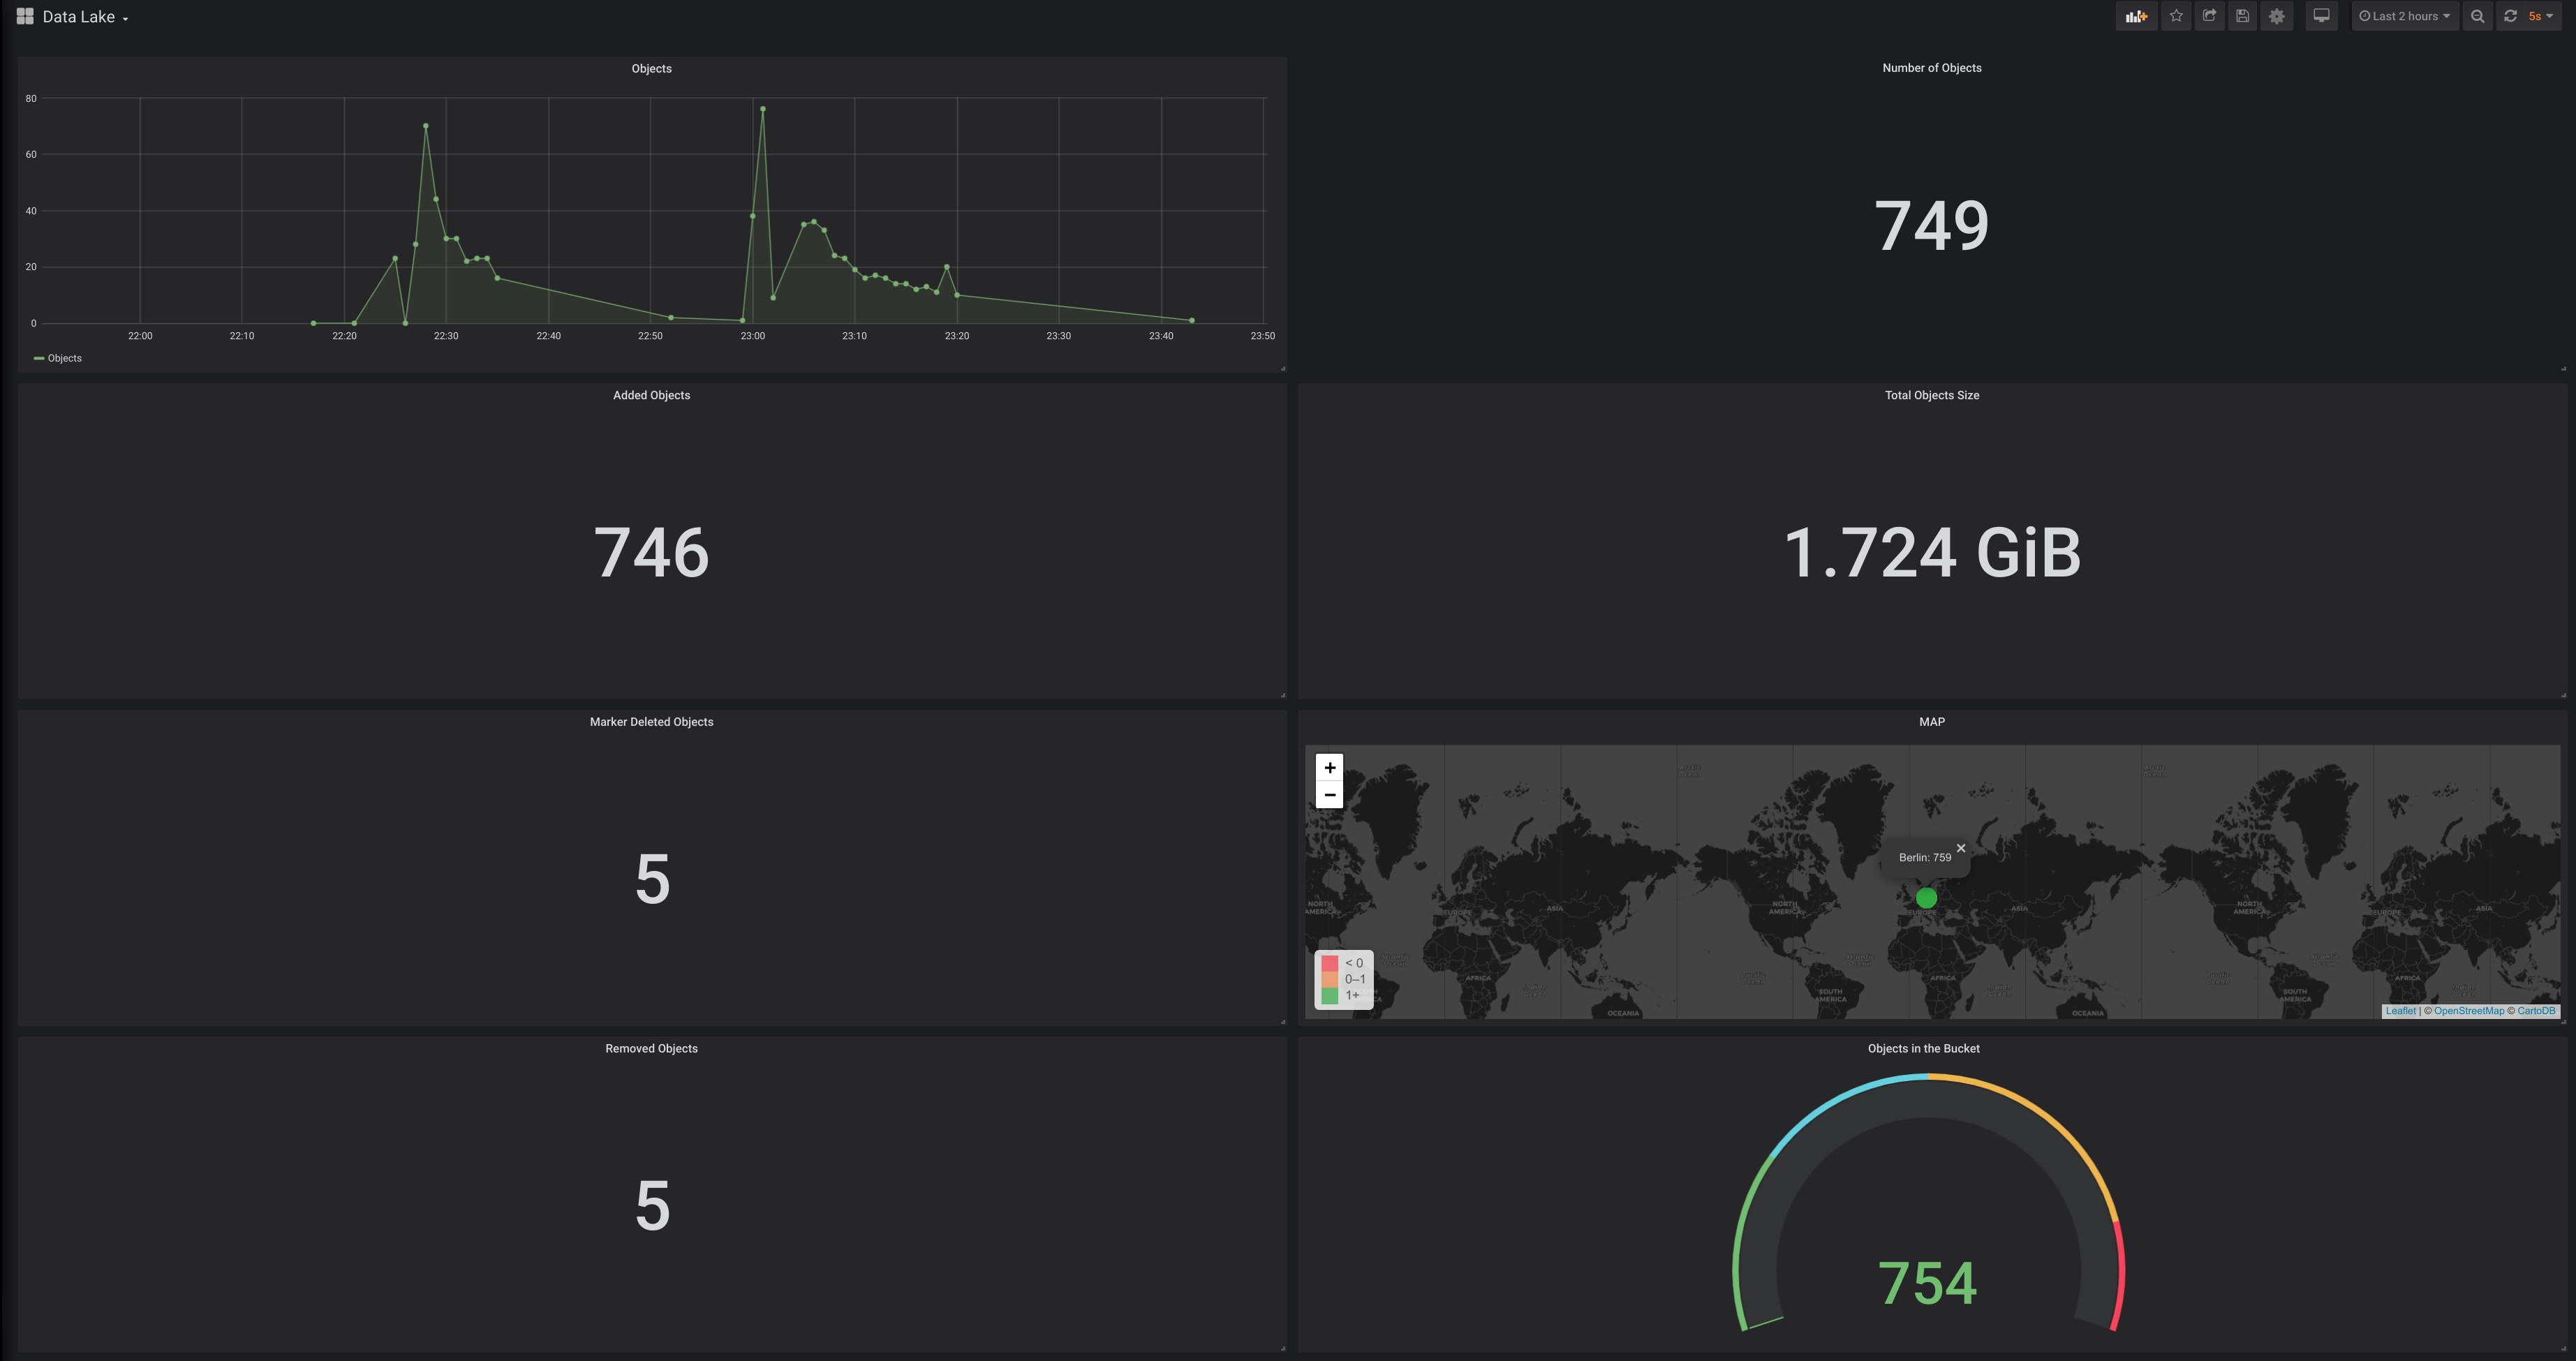
Task: Expand the 5s refresh interval dropdown
Action: point(2541,16)
